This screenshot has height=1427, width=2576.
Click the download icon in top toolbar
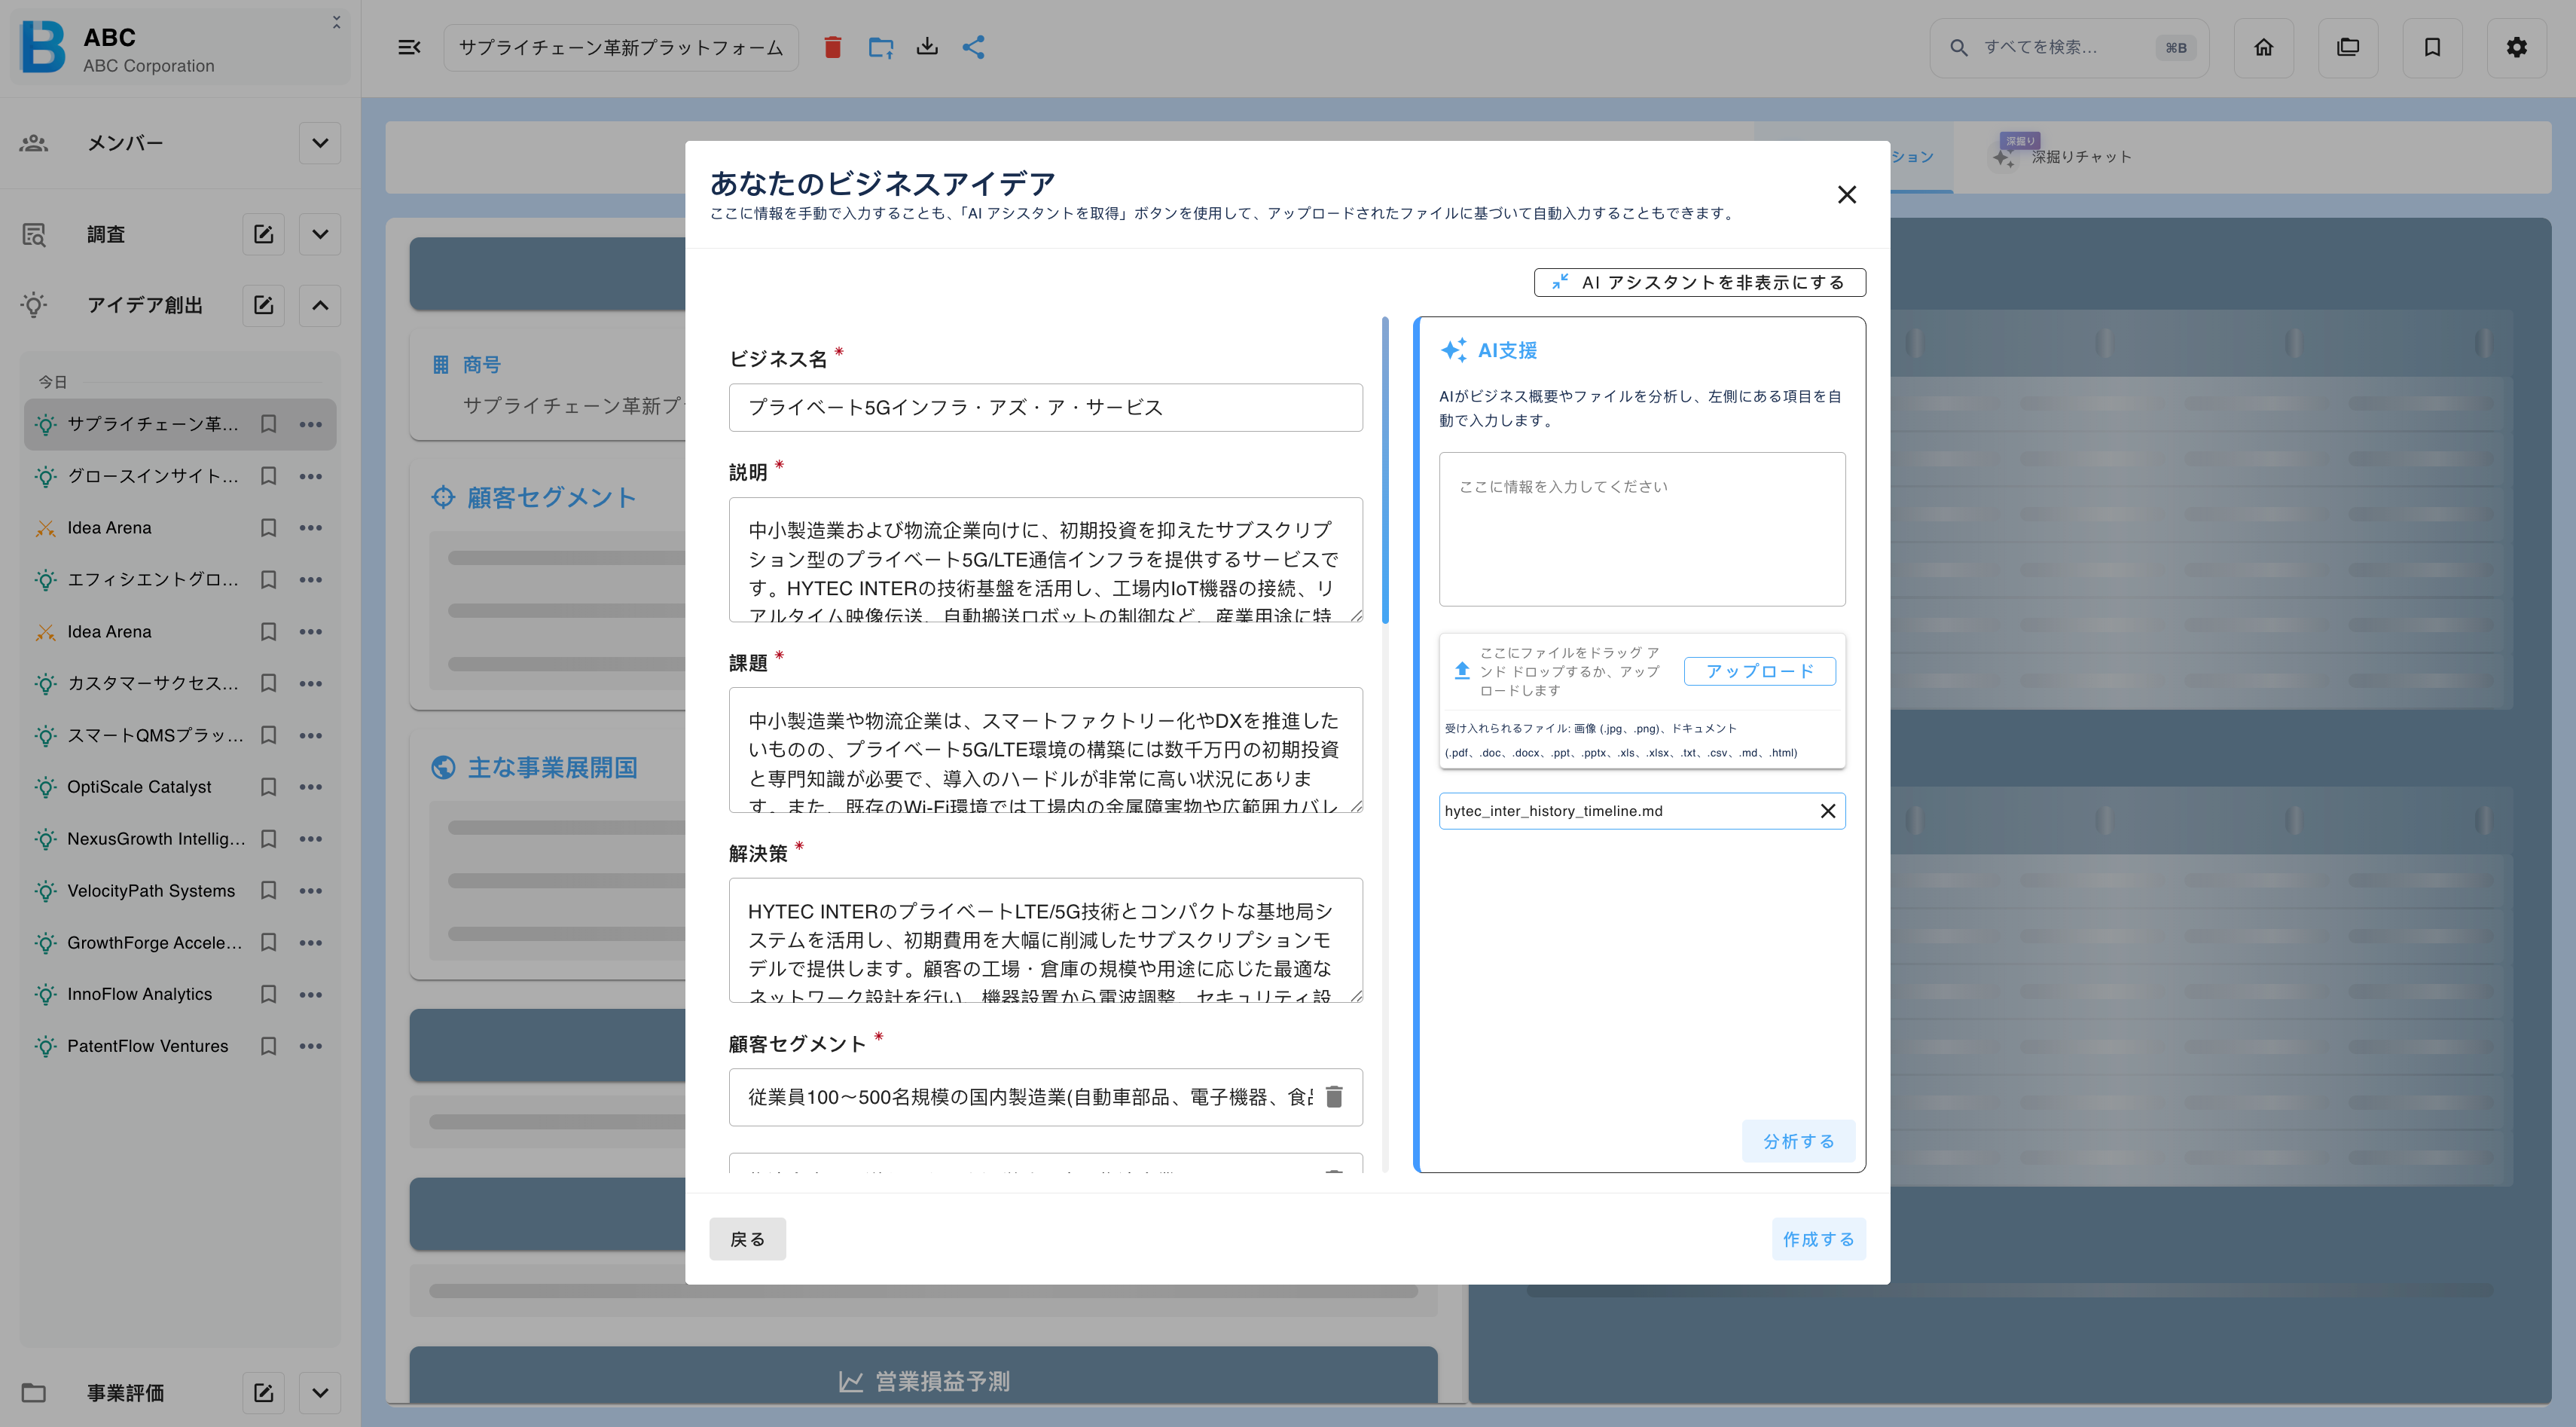click(x=927, y=47)
